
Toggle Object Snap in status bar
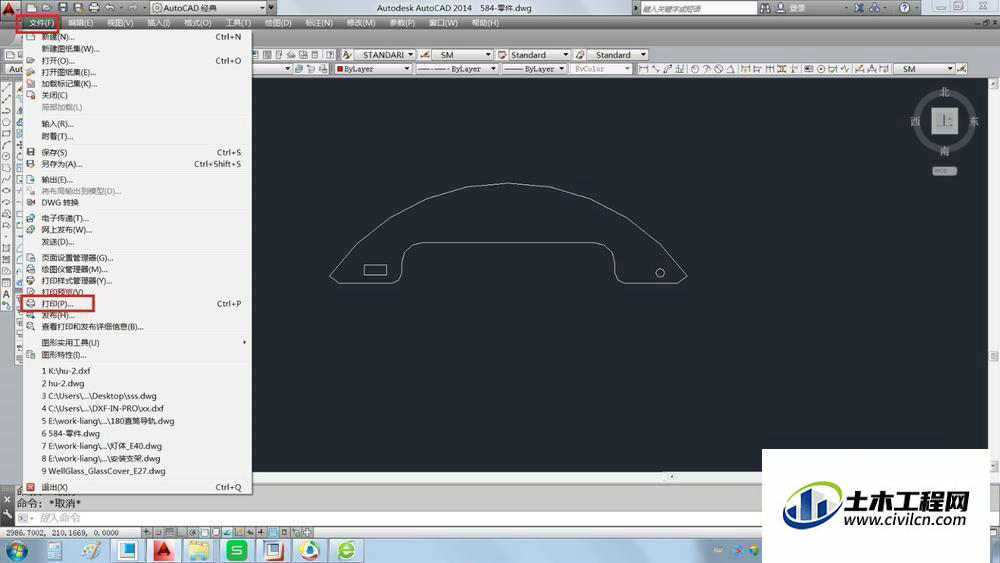coord(204,532)
